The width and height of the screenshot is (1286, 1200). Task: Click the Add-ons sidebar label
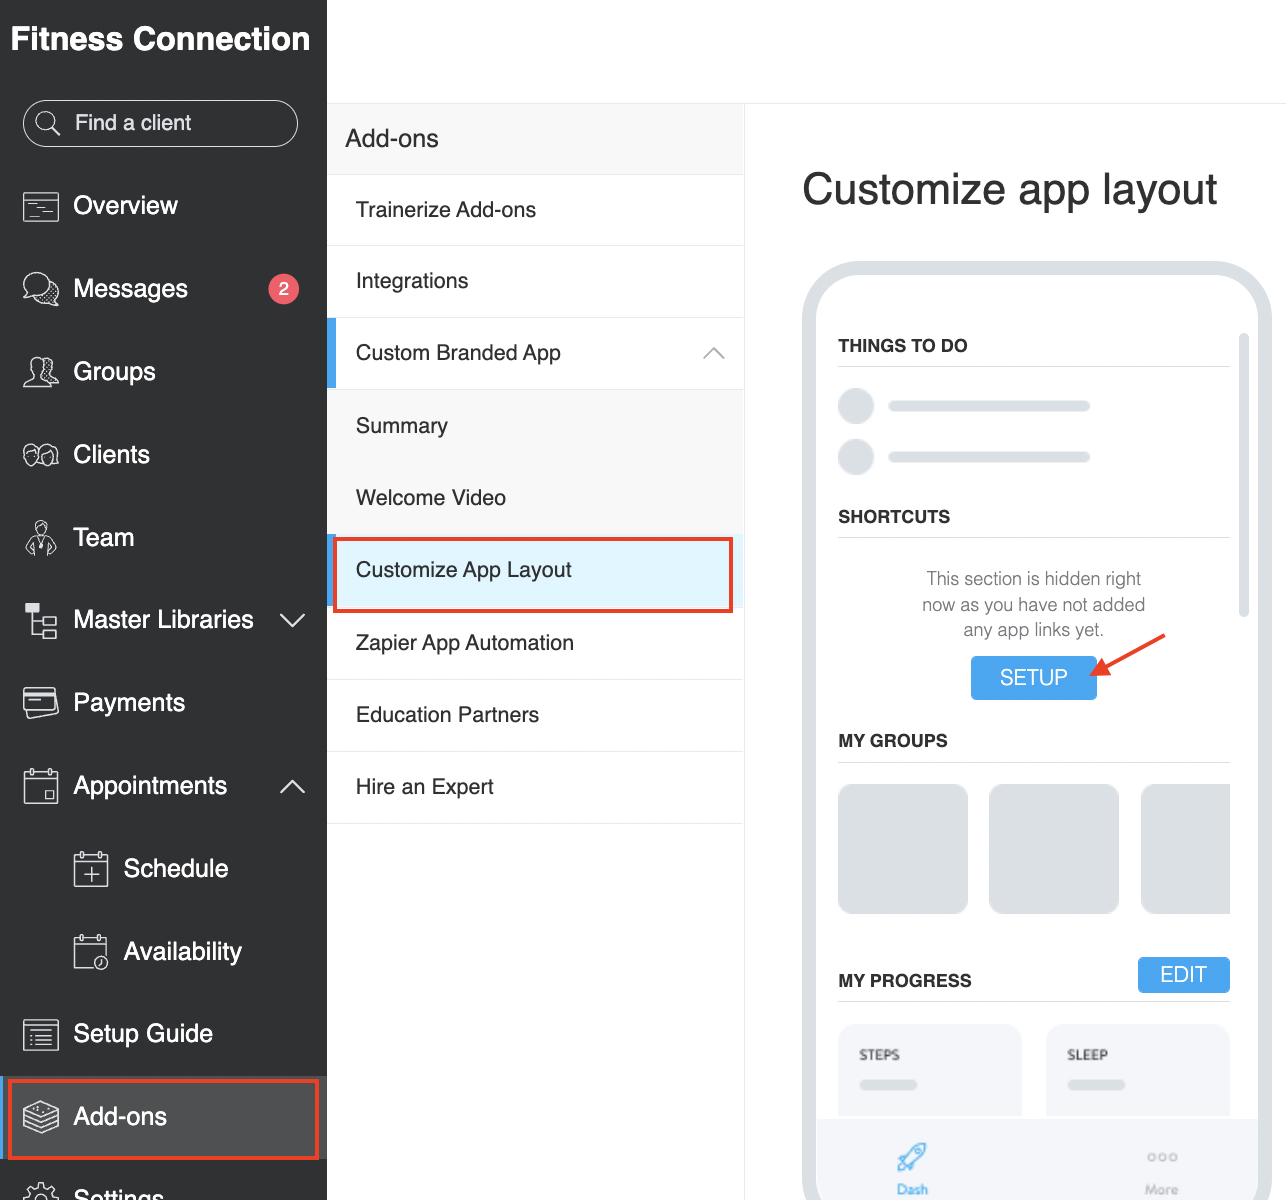(120, 1117)
